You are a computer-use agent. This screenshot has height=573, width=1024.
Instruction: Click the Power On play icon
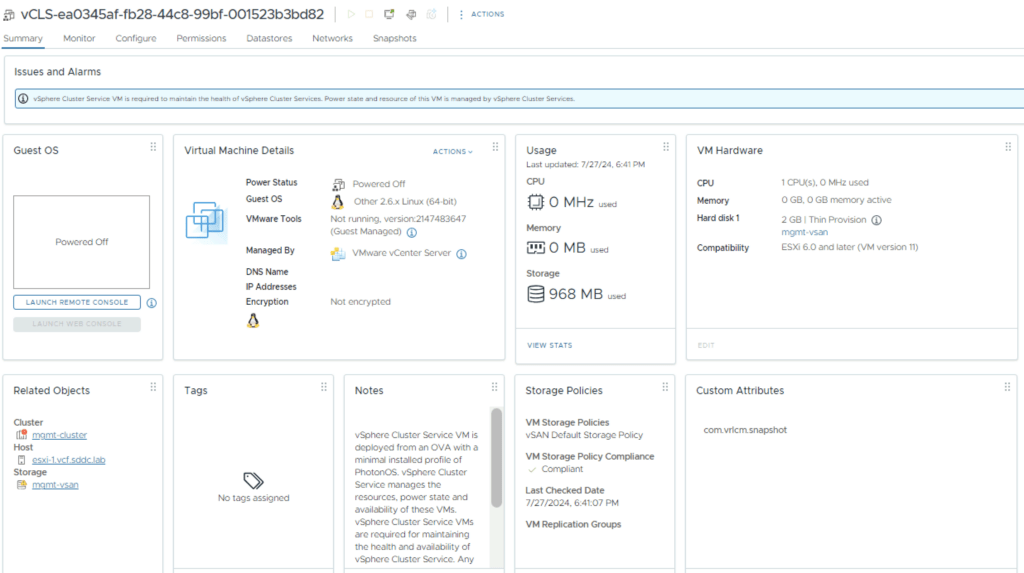351,14
